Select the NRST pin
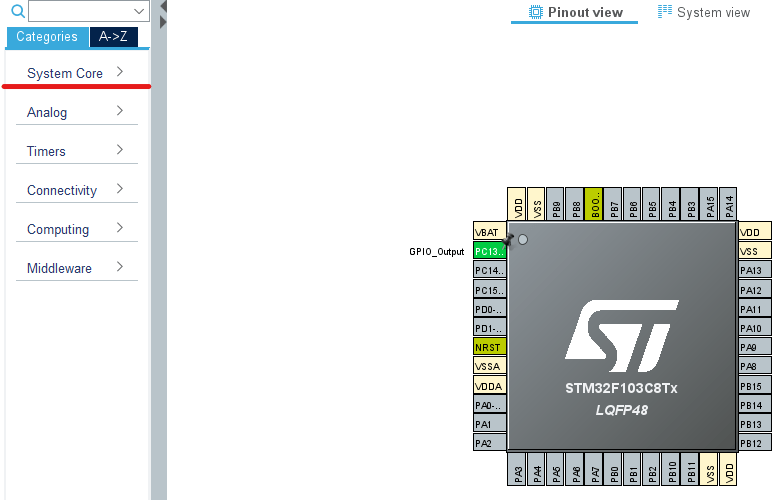This screenshot has width=784, height=500. point(490,346)
